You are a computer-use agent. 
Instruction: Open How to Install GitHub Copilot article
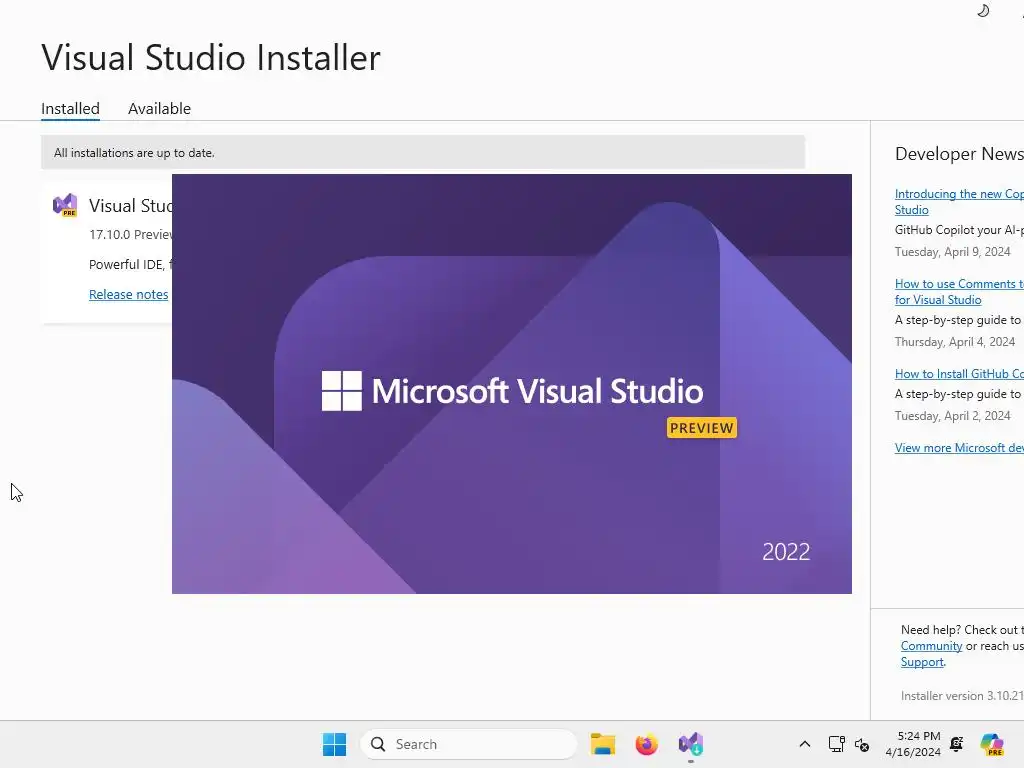point(959,374)
